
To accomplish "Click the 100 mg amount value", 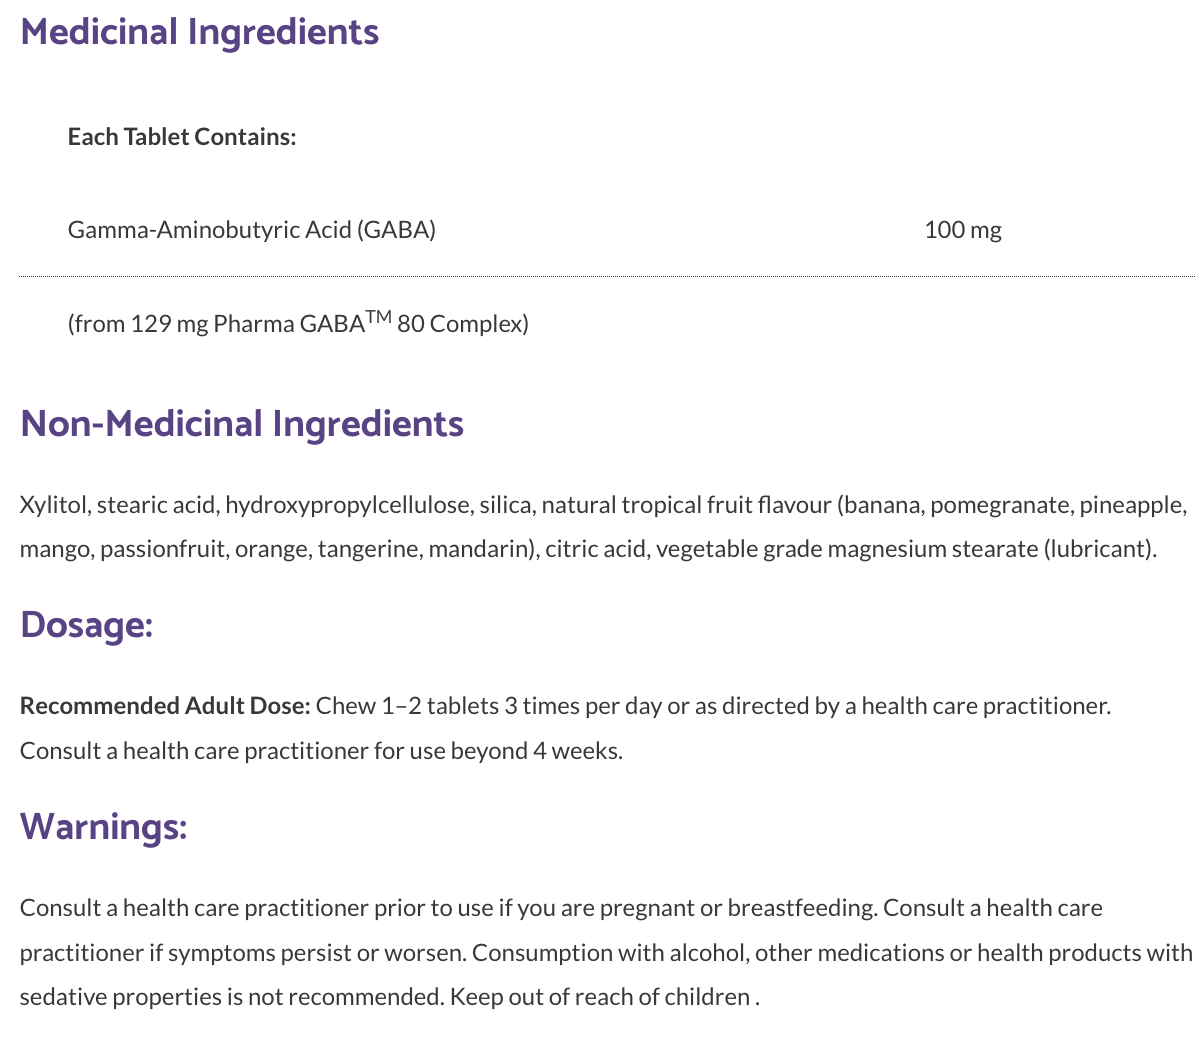I will 962,230.
